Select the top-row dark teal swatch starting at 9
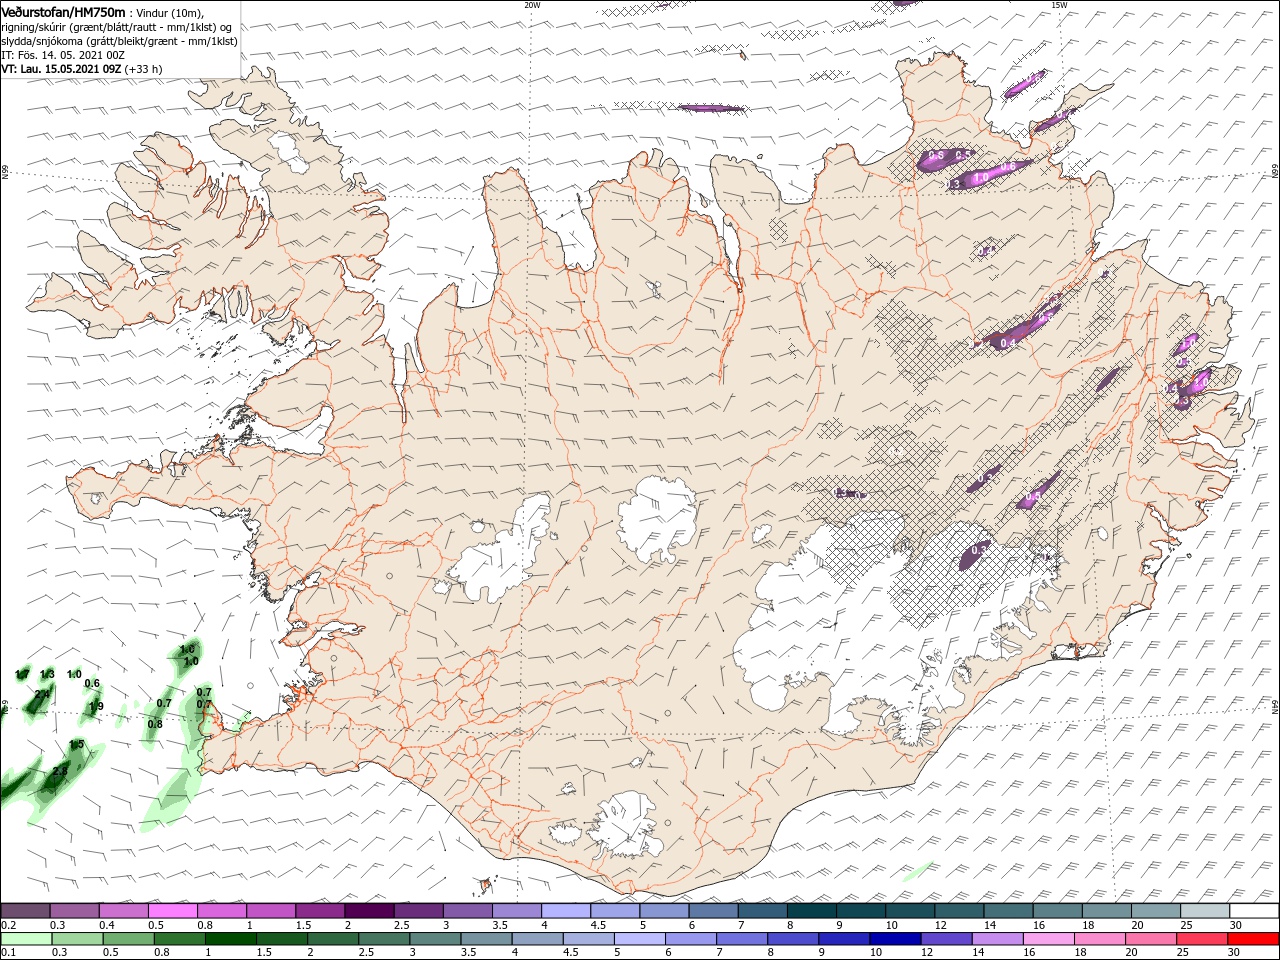The width and height of the screenshot is (1280, 960). 859,910
